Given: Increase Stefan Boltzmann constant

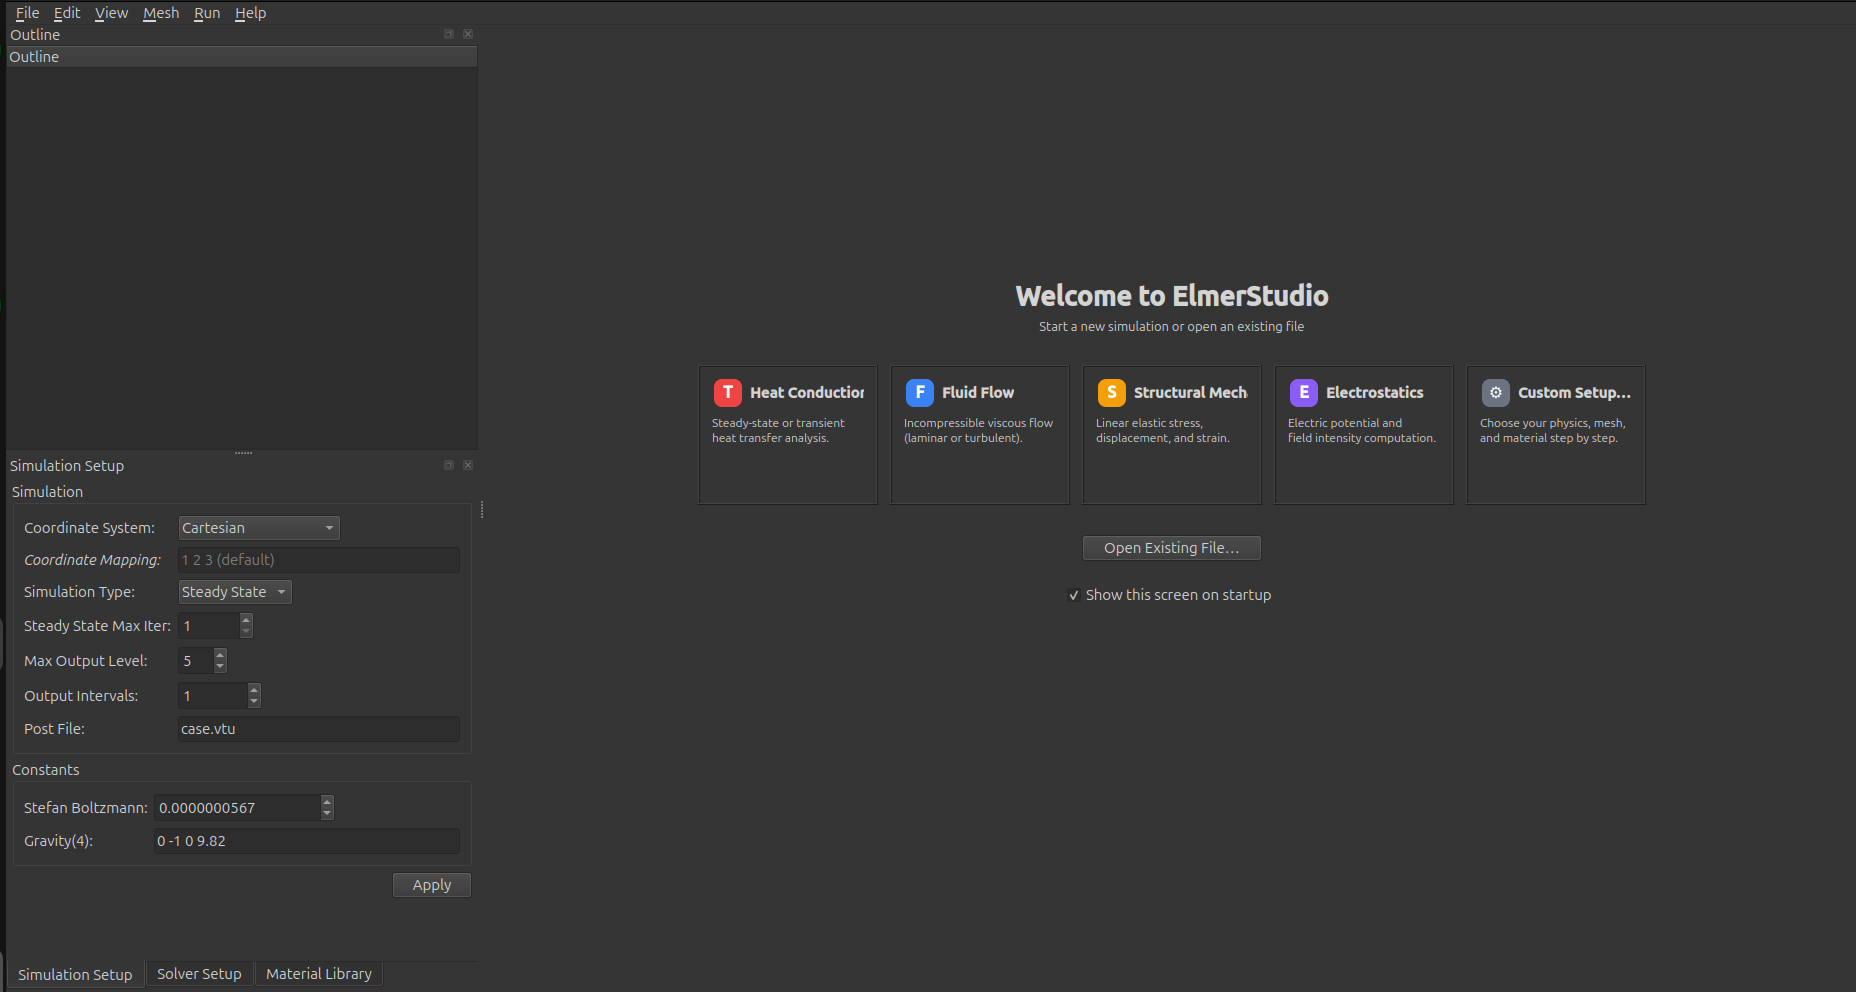Looking at the screenshot, I should (x=327, y=802).
